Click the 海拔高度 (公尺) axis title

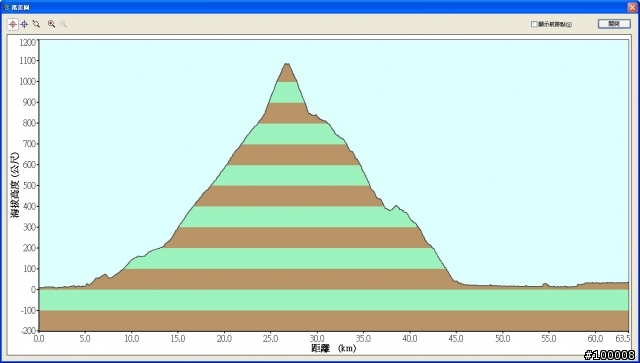[x=15, y=185]
